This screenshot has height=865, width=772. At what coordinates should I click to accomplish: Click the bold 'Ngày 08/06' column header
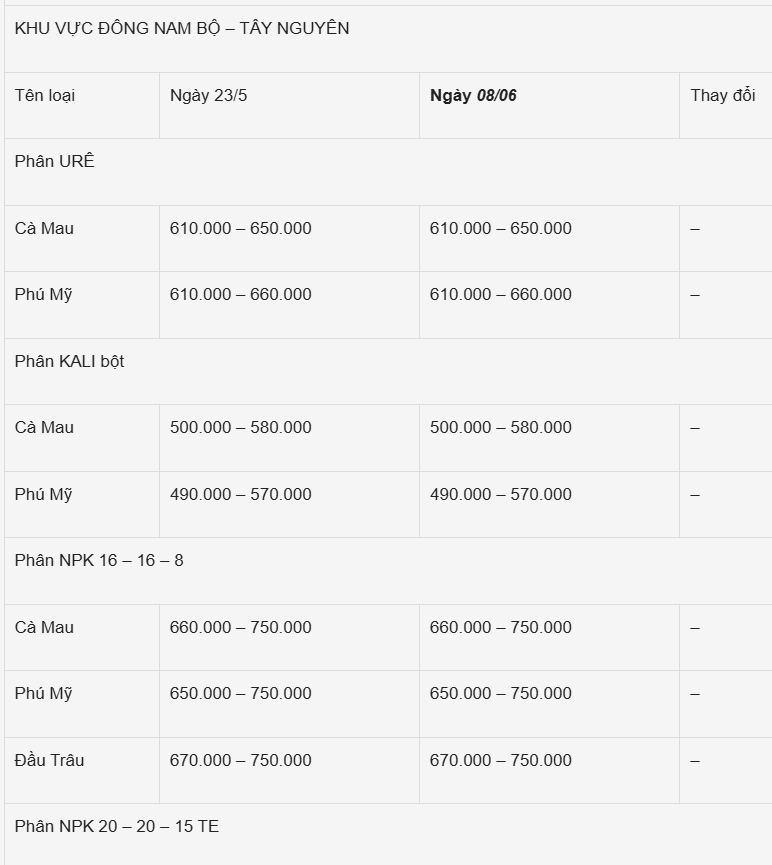(473, 96)
